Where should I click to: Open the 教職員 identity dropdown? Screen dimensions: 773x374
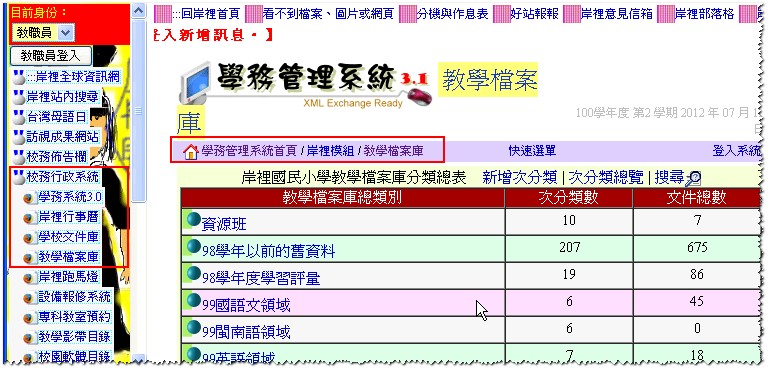(42, 33)
